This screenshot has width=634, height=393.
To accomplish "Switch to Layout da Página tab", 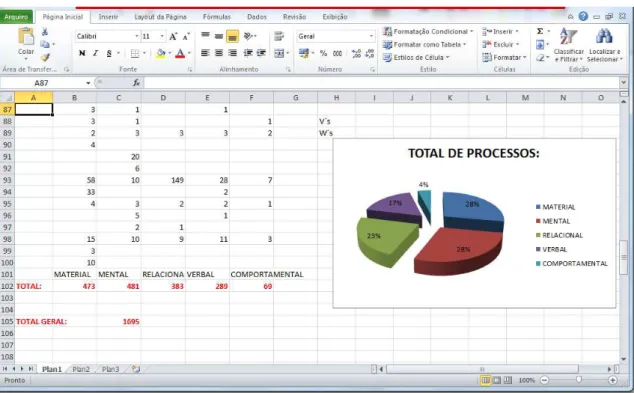I will click(x=161, y=17).
